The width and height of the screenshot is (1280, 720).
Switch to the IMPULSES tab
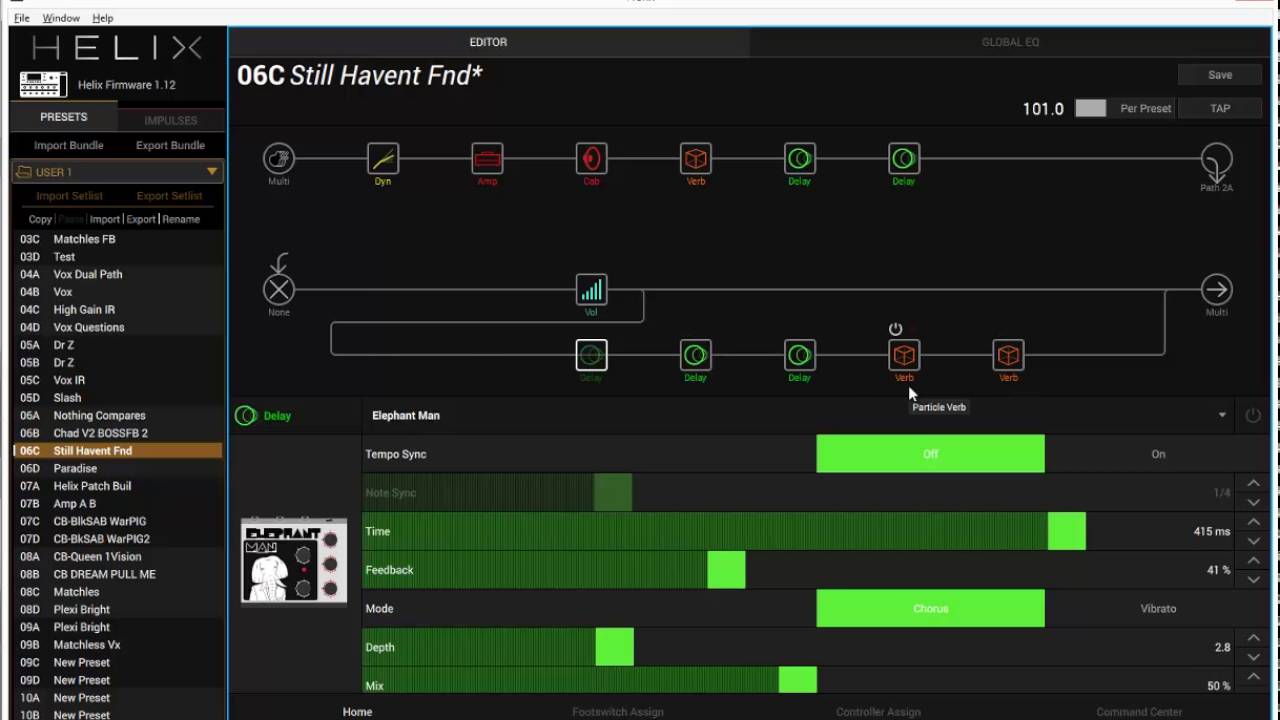(171, 120)
